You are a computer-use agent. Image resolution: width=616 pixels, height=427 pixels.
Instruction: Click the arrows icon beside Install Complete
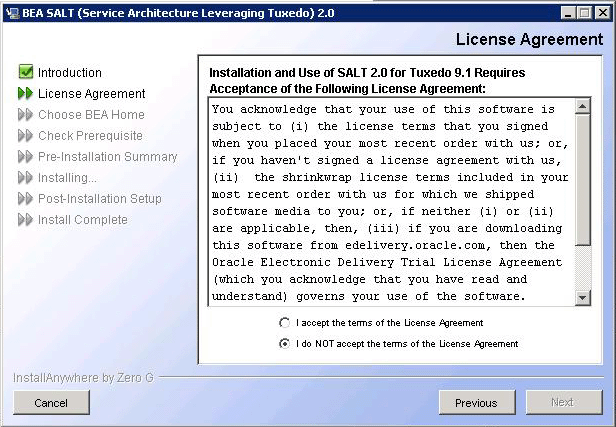point(26,220)
